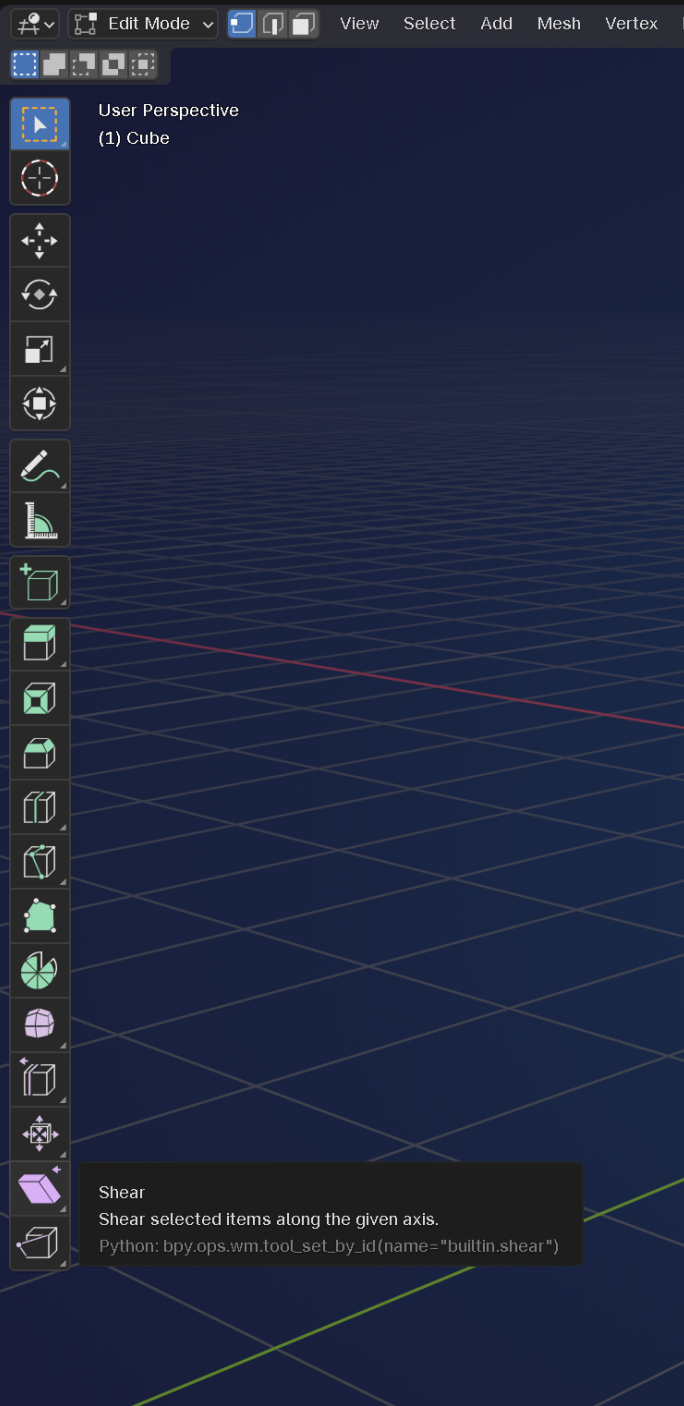Set selection mode to new selection
The width and height of the screenshot is (684, 1406).
(x=25, y=65)
